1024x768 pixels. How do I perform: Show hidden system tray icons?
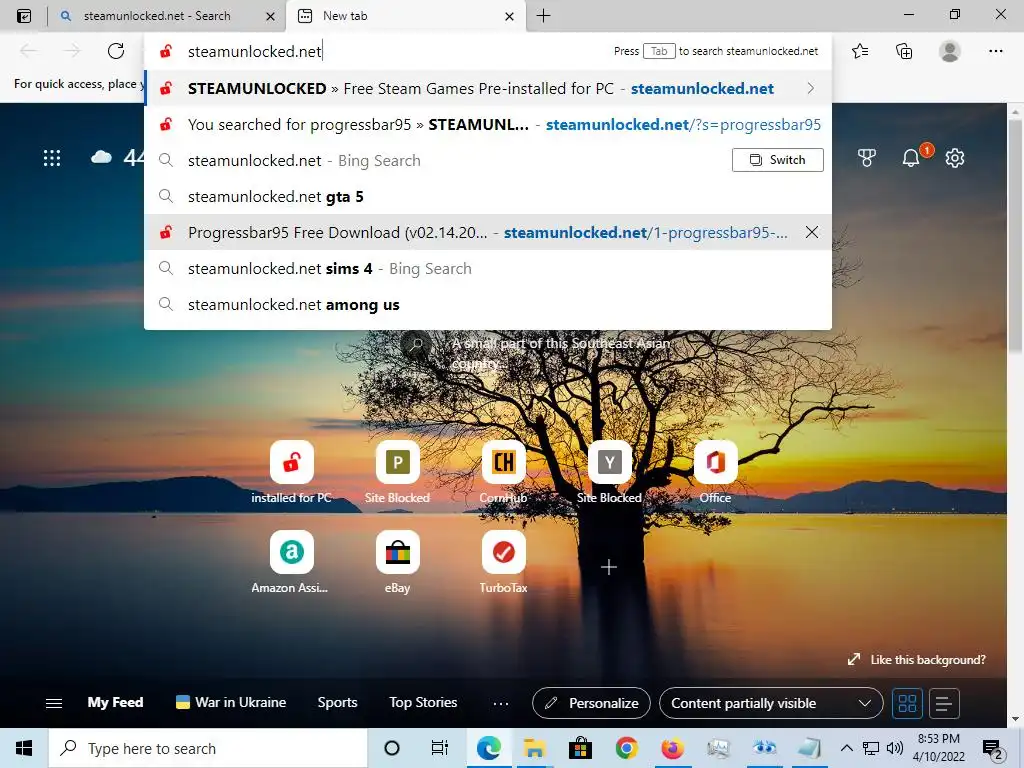[846, 748]
